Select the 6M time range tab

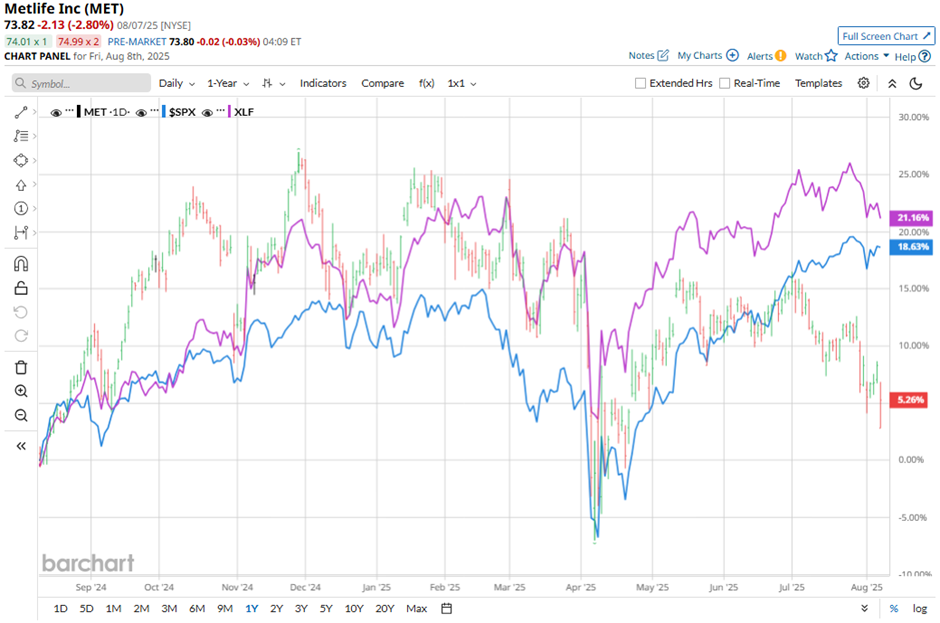(x=197, y=609)
